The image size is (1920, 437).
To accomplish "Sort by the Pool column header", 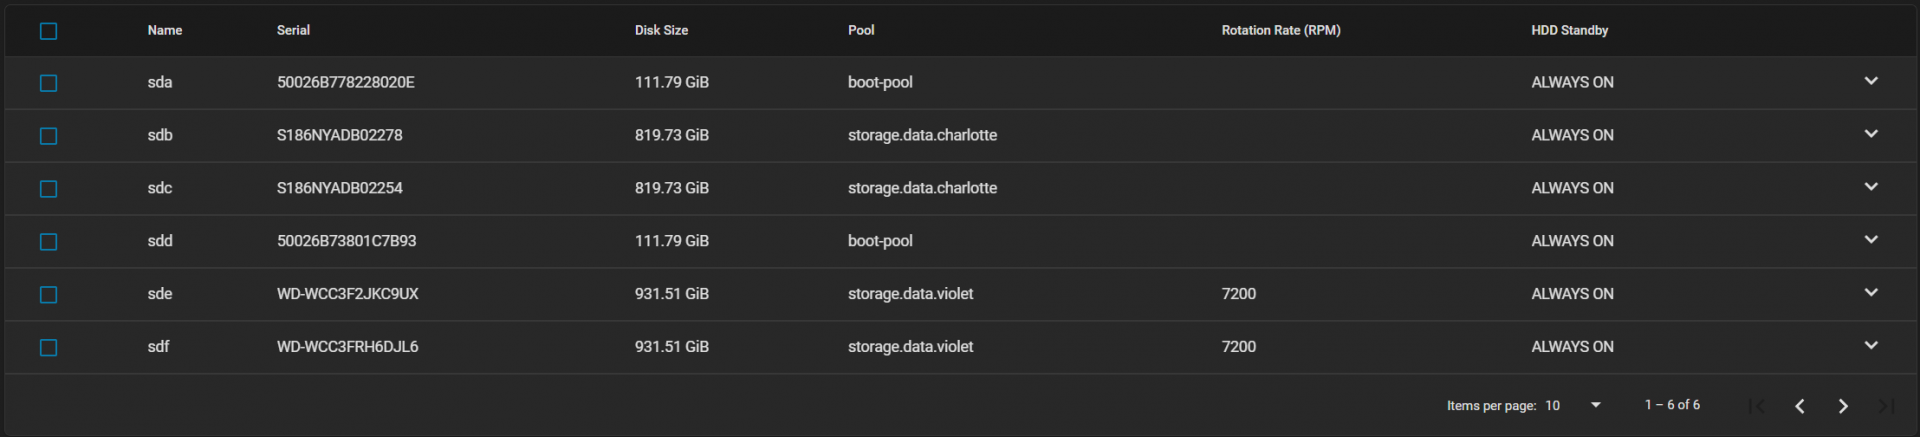I will [x=861, y=30].
